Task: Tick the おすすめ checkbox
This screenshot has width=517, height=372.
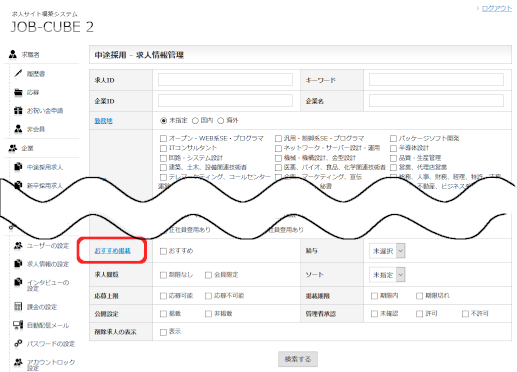Action: [x=163, y=251]
